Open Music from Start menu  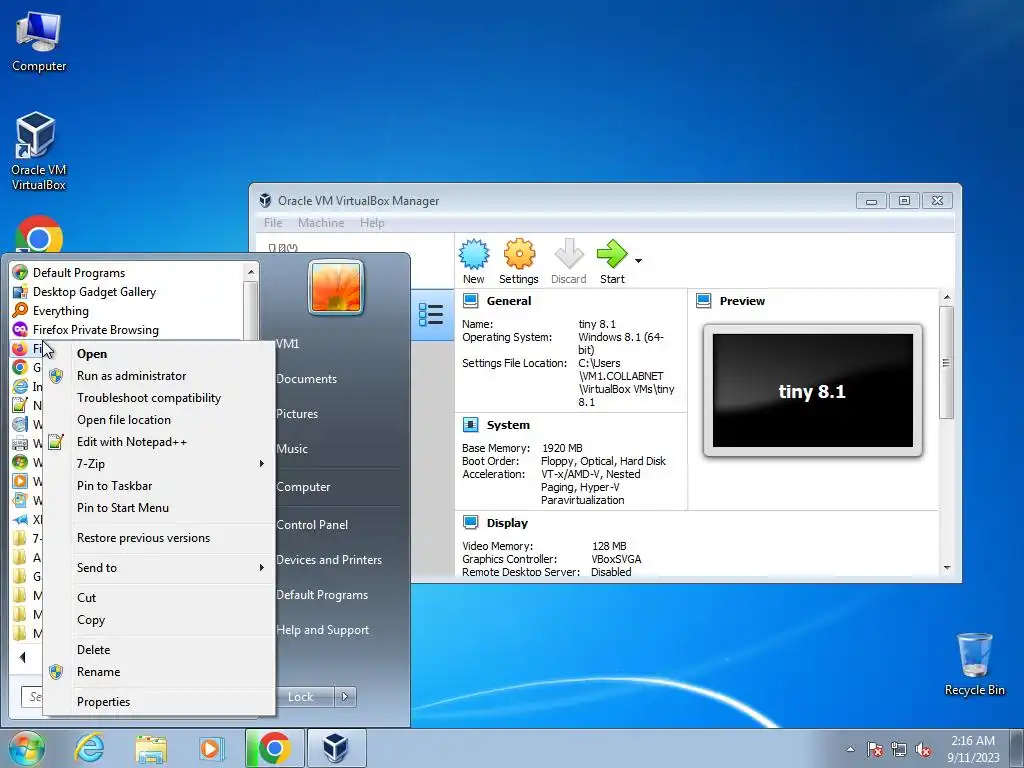292,449
